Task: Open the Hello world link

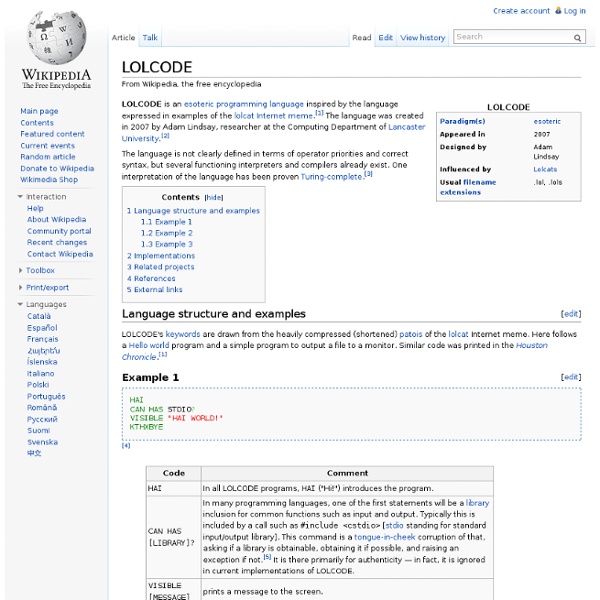Action: point(148,345)
